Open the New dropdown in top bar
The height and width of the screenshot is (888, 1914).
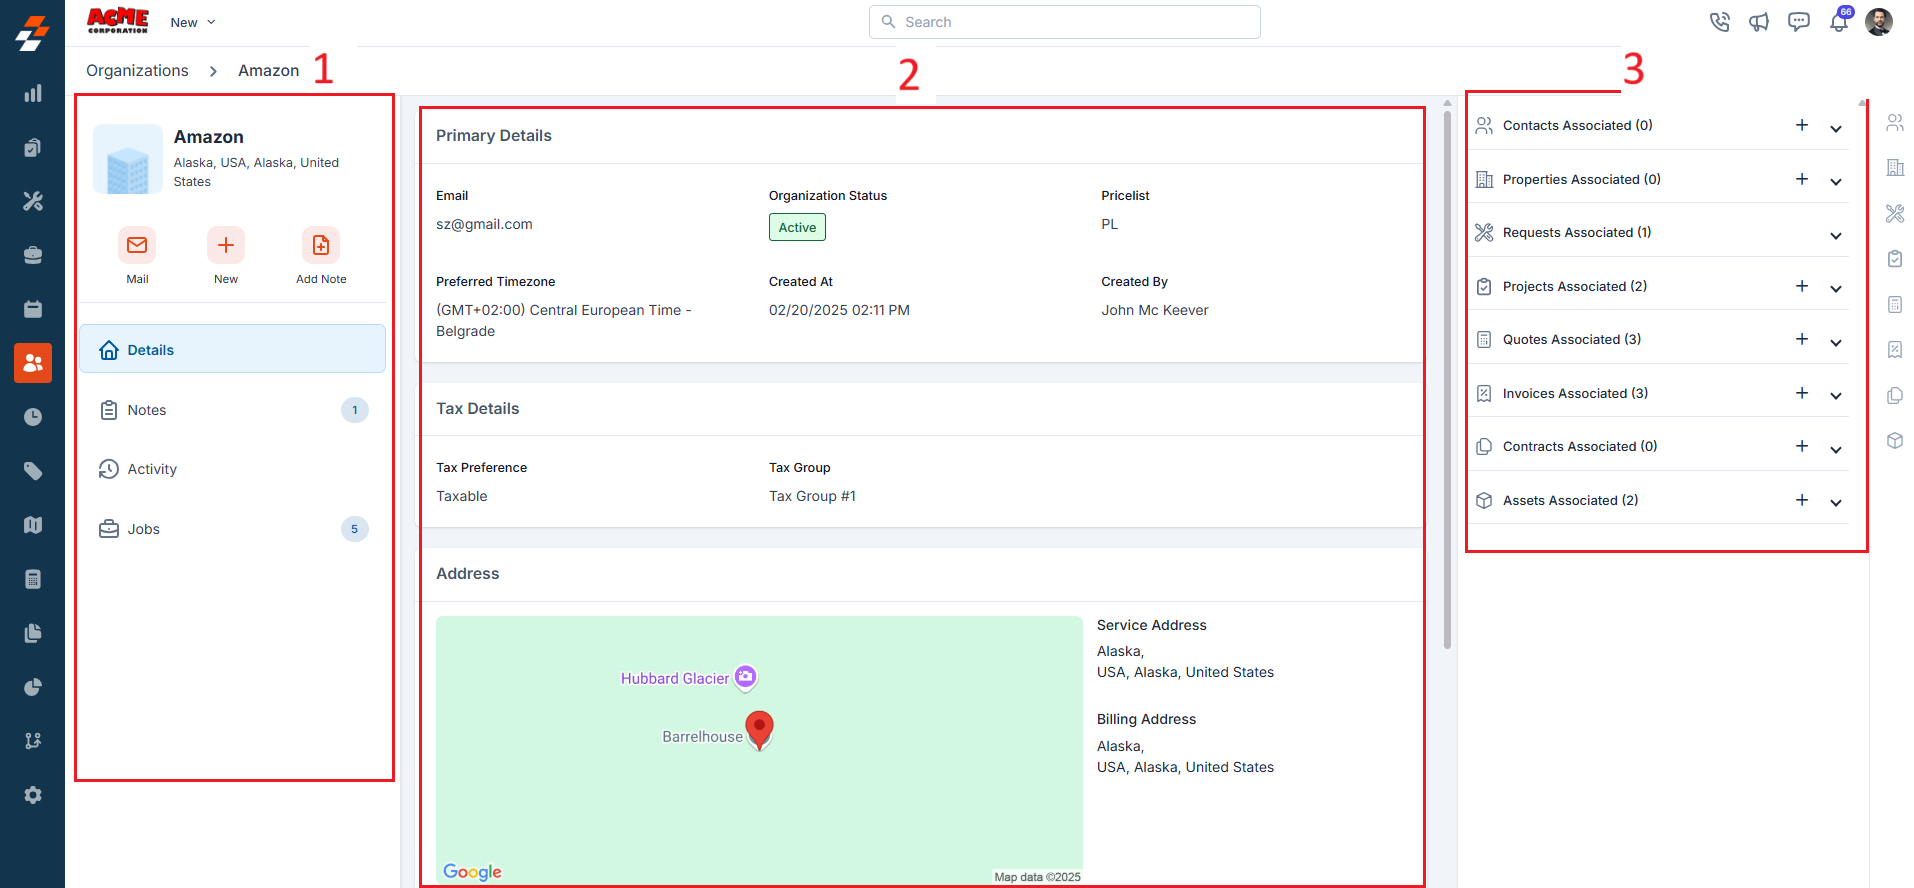click(x=193, y=22)
